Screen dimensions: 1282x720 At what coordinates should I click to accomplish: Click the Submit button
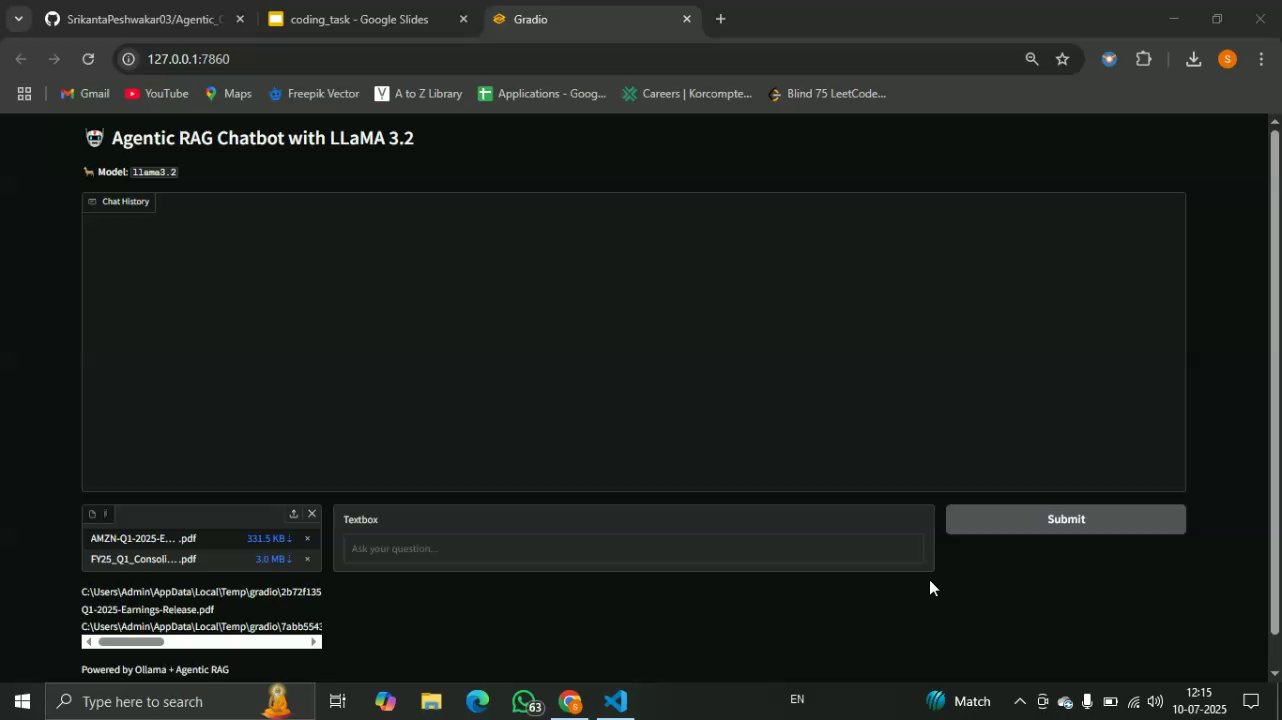click(1065, 519)
